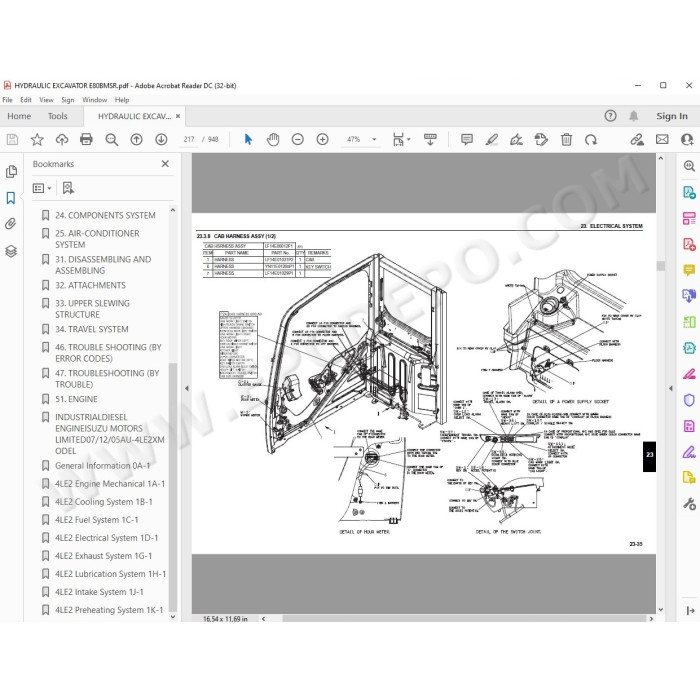Open the Sign document pen icon
This screenshot has height=700, width=700.
click(517, 140)
